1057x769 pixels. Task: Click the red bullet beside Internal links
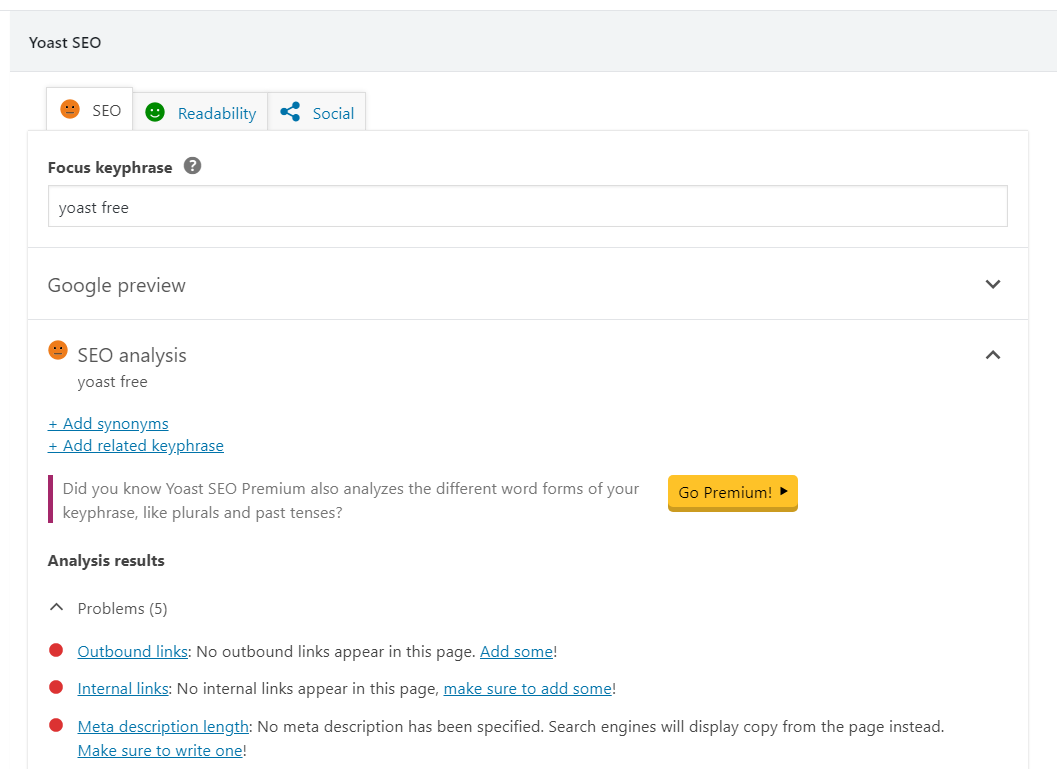click(56, 687)
